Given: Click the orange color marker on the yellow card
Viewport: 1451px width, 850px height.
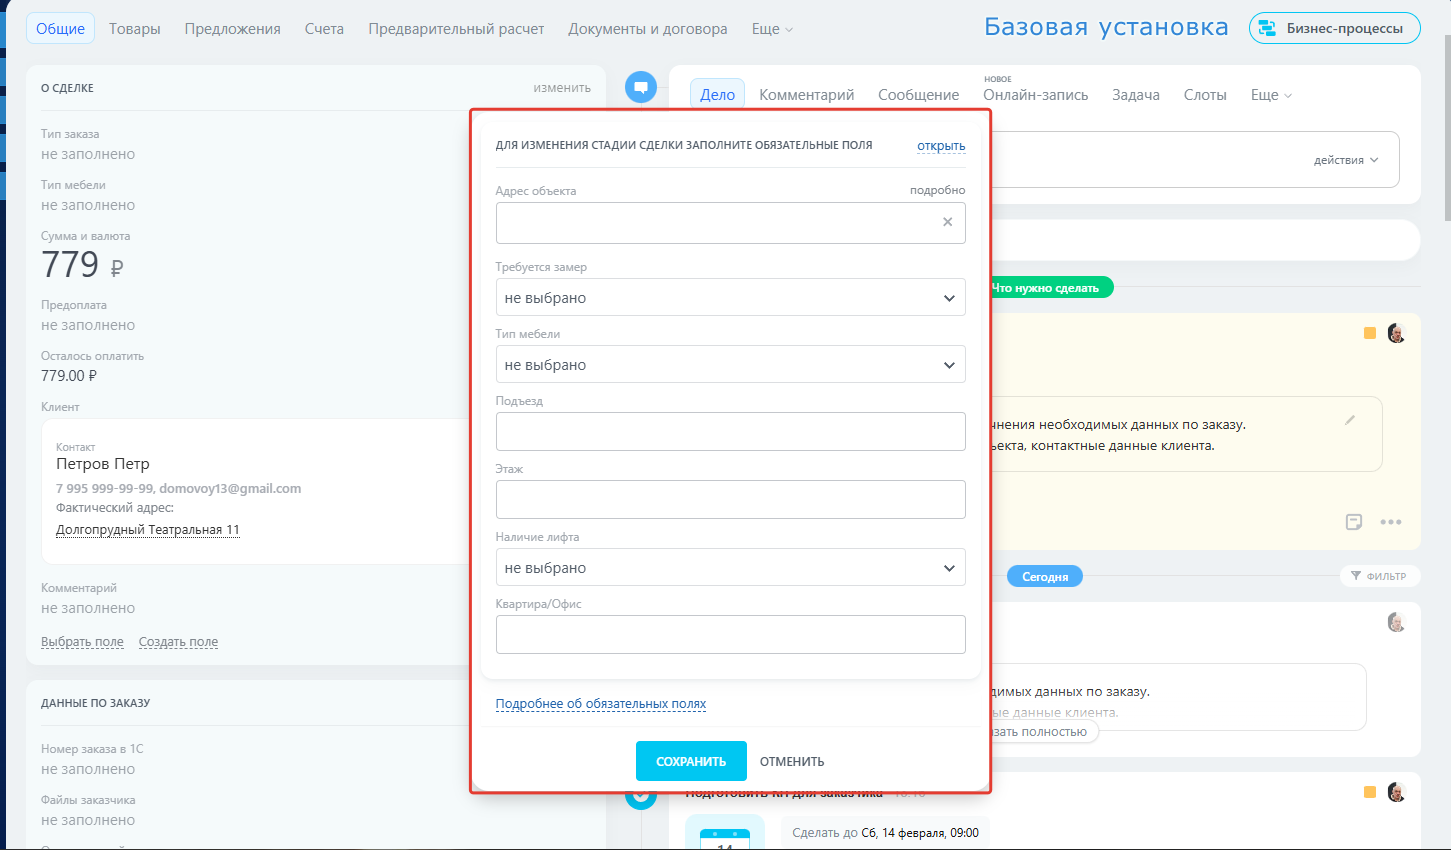Looking at the screenshot, I should pos(1370,333).
